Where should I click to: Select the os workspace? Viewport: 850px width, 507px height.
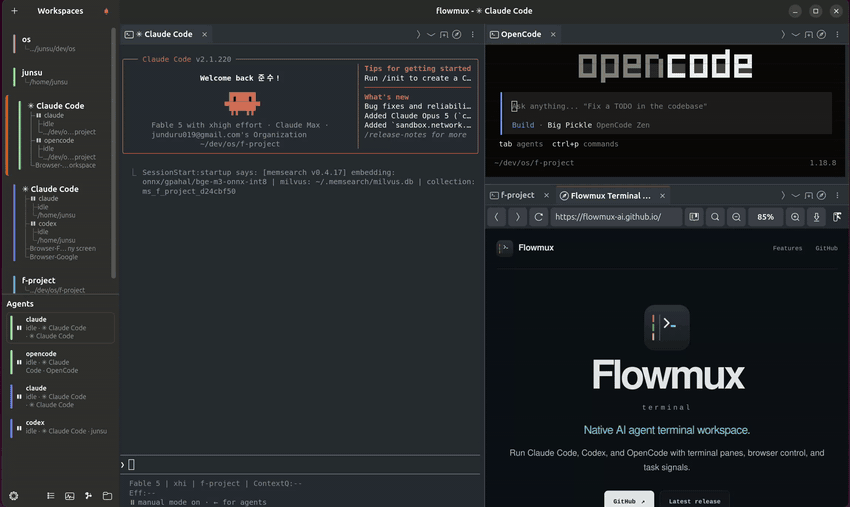(60, 43)
